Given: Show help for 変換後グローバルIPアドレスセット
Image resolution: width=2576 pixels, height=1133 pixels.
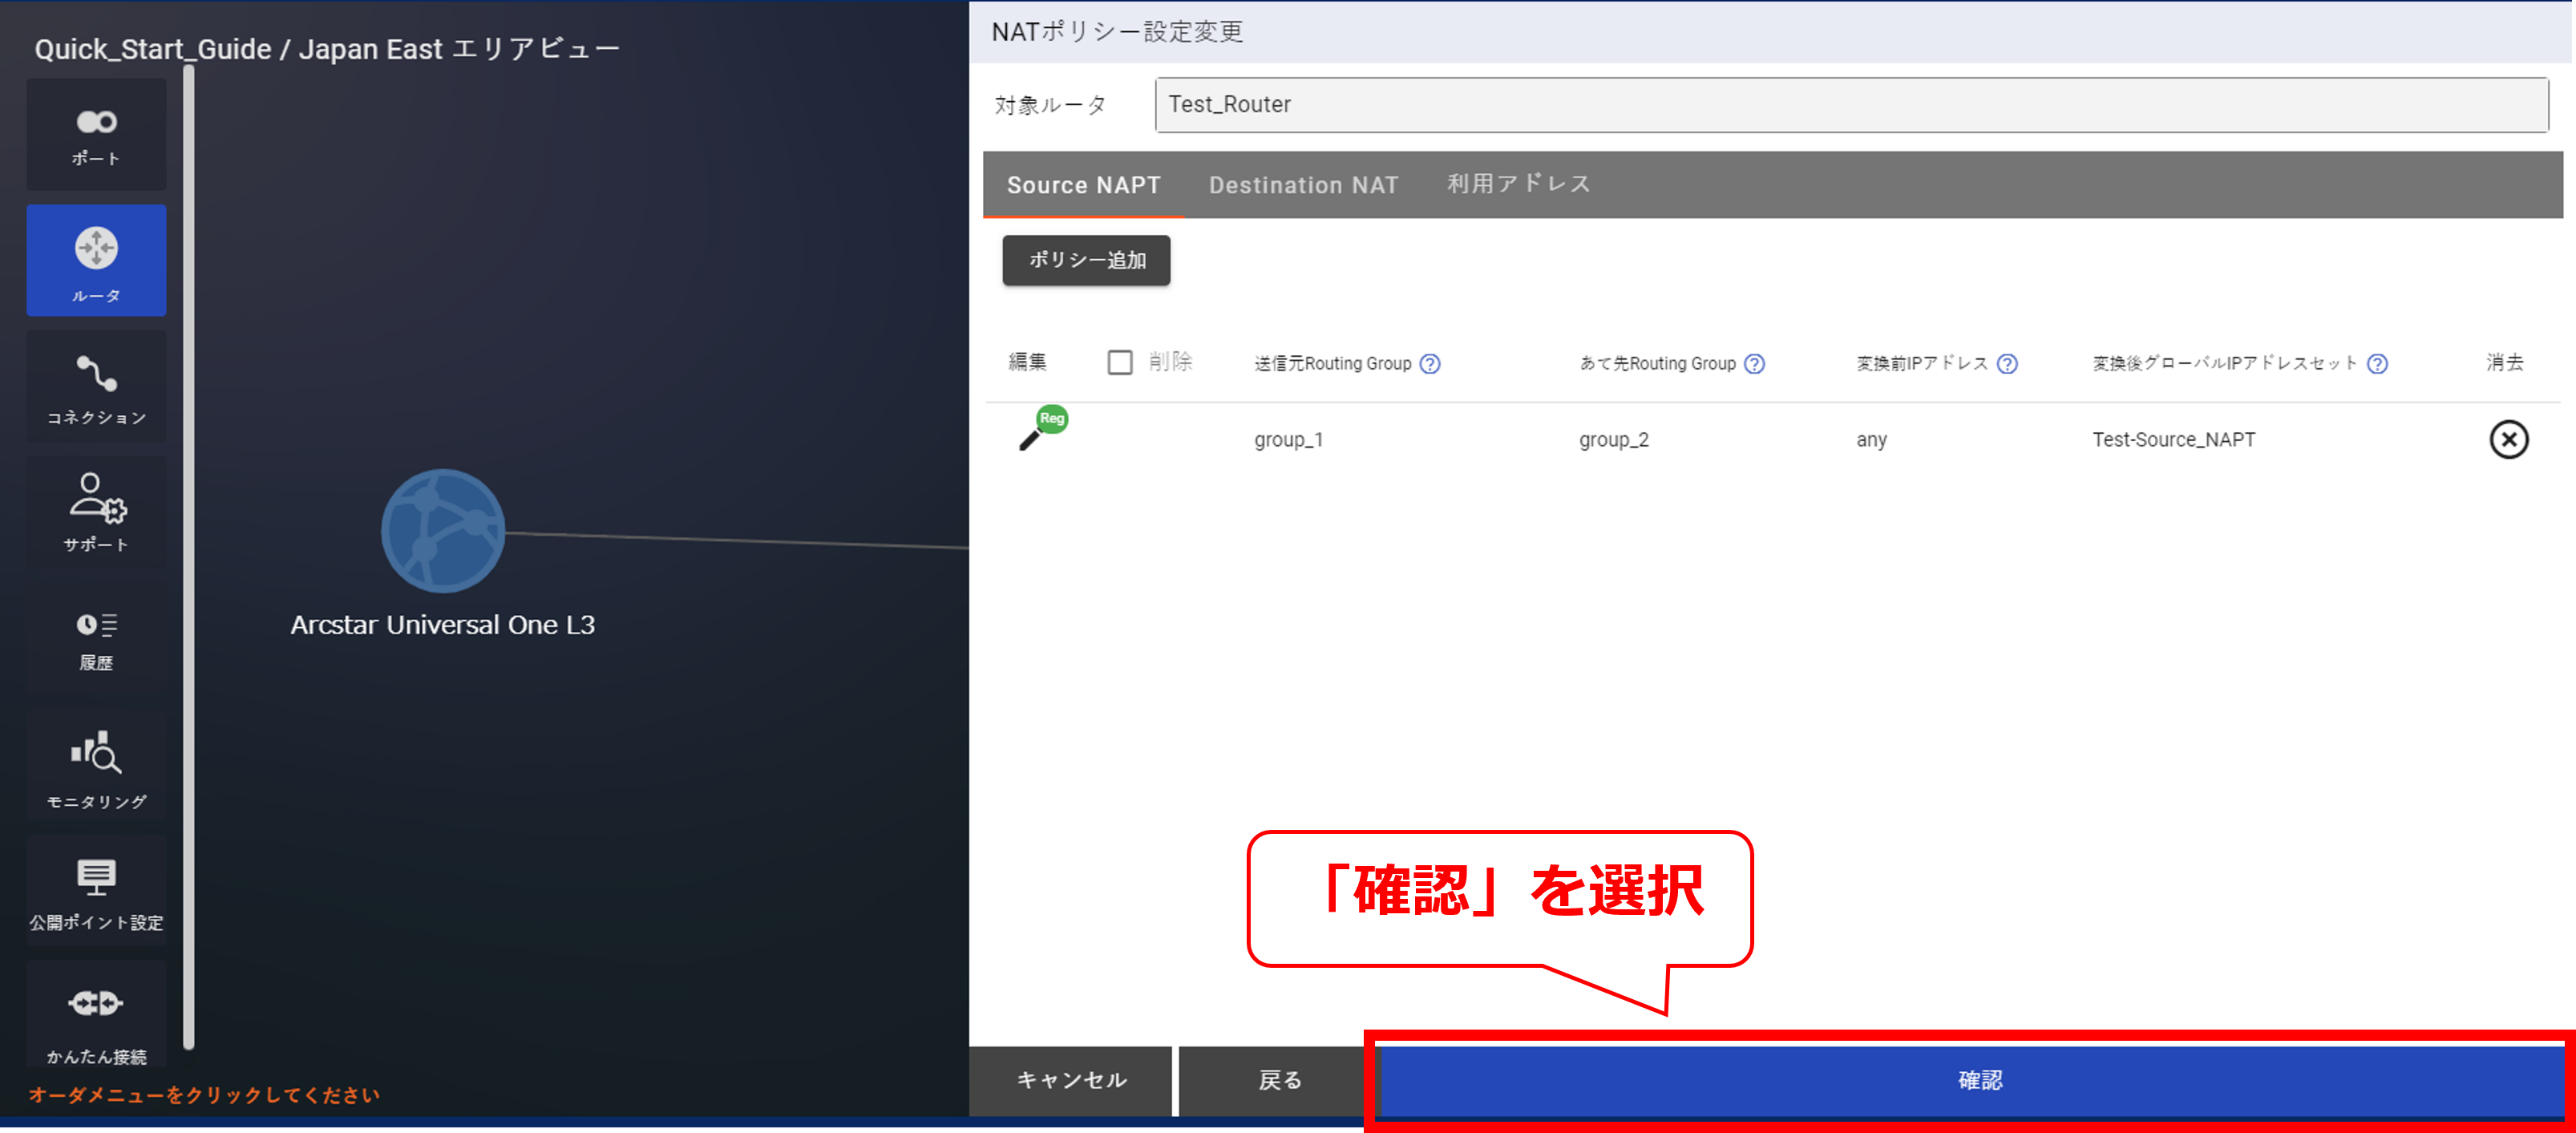Looking at the screenshot, I should coord(2377,364).
